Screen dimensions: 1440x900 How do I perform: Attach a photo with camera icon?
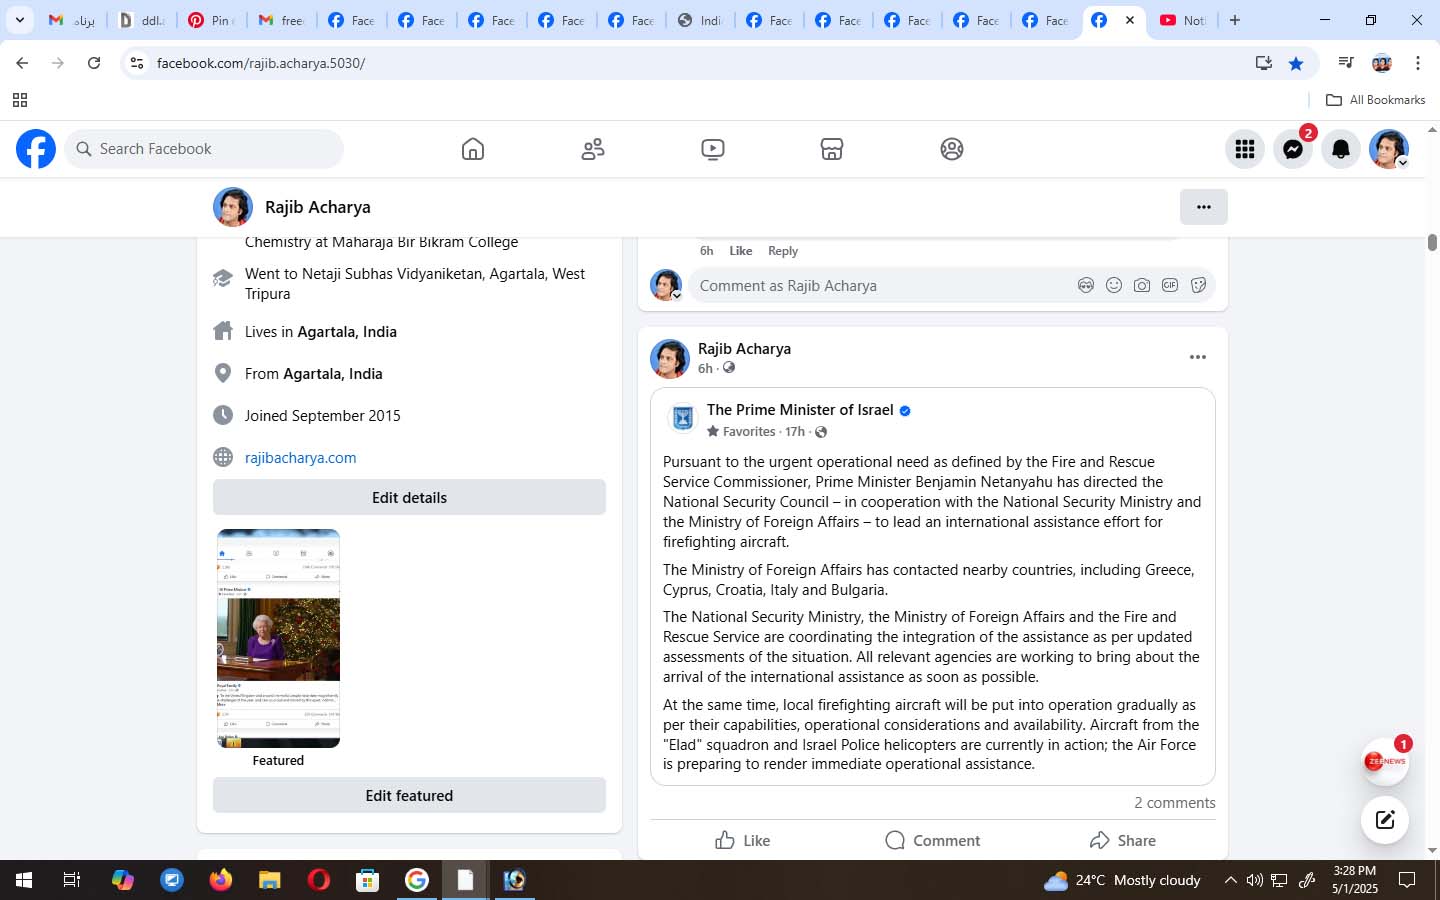(x=1142, y=286)
